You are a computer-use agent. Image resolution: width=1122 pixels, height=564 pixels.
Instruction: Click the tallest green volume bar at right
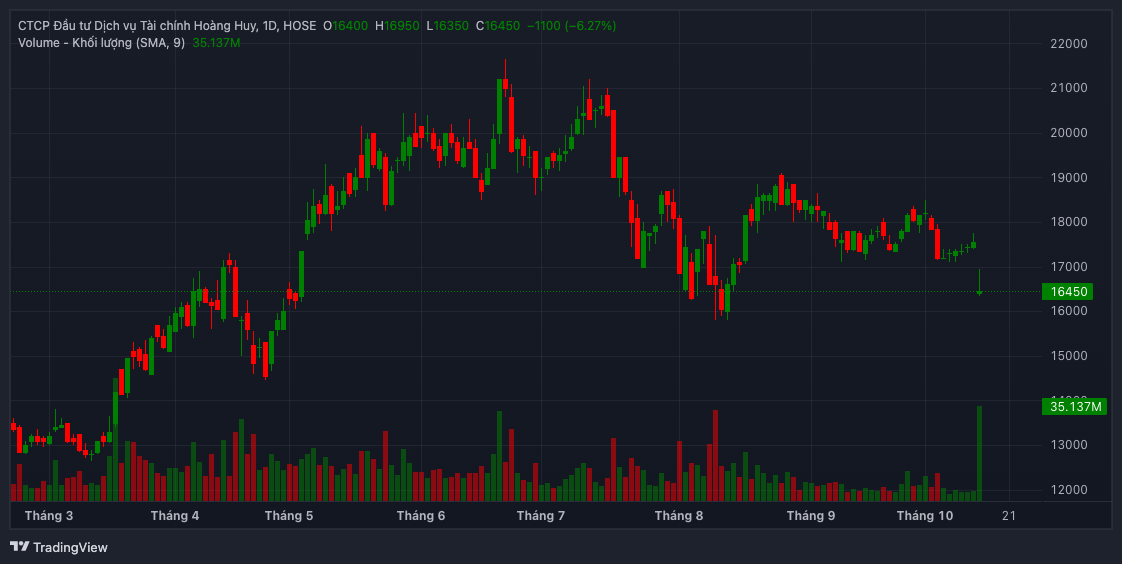(x=980, y=452)
